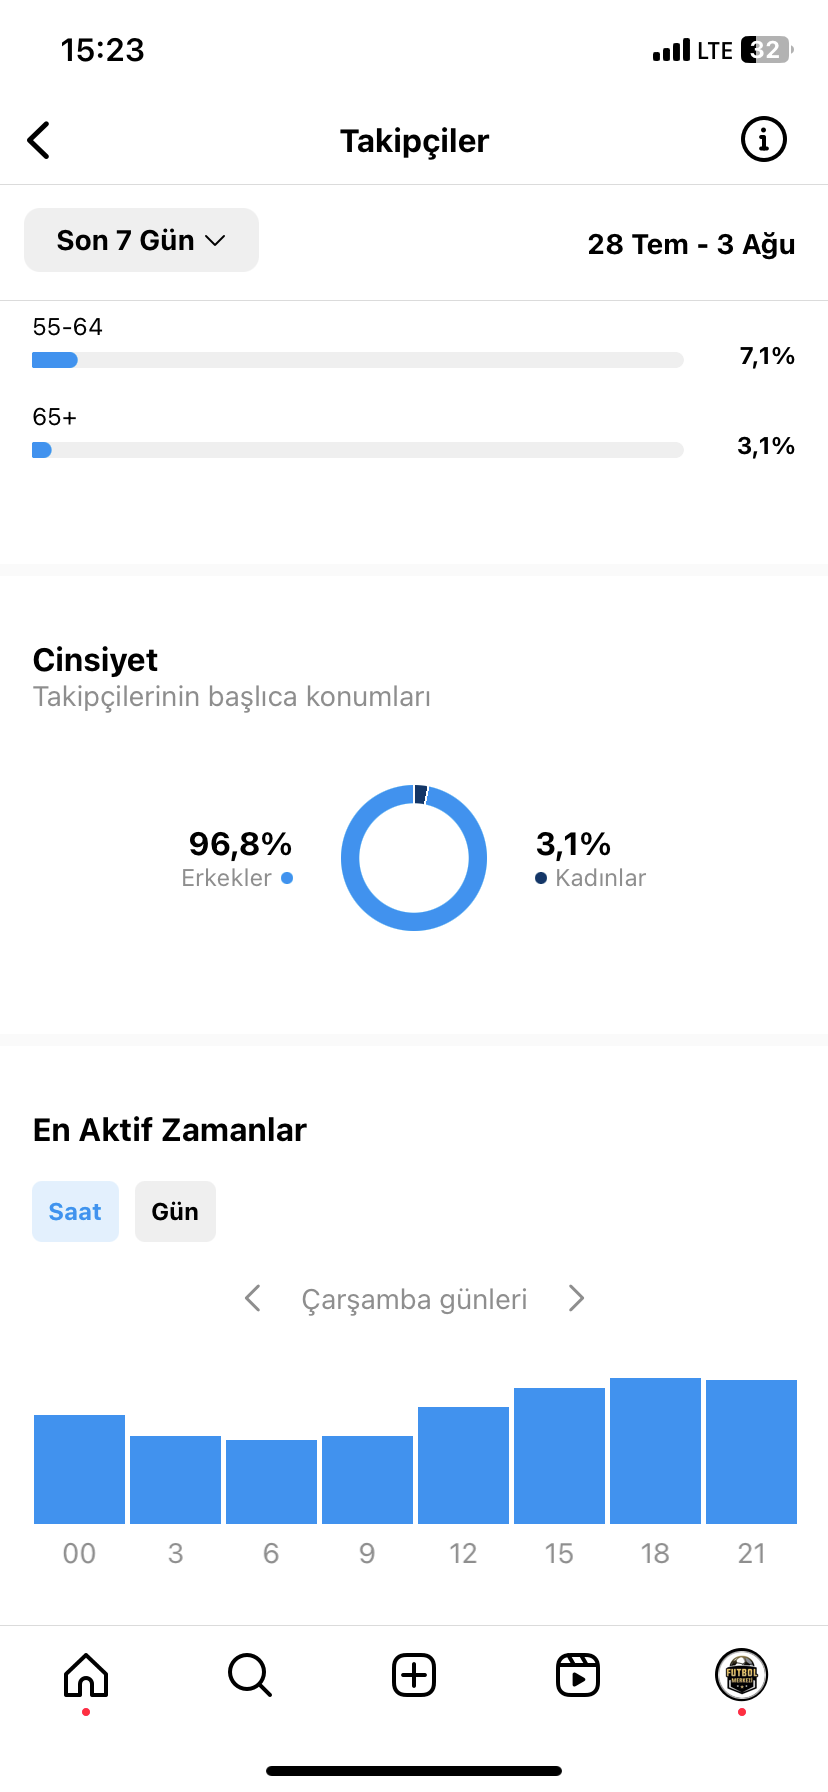Tap the 65+ age progress bar
The image size is (828, 1792).
coord(358,450)
